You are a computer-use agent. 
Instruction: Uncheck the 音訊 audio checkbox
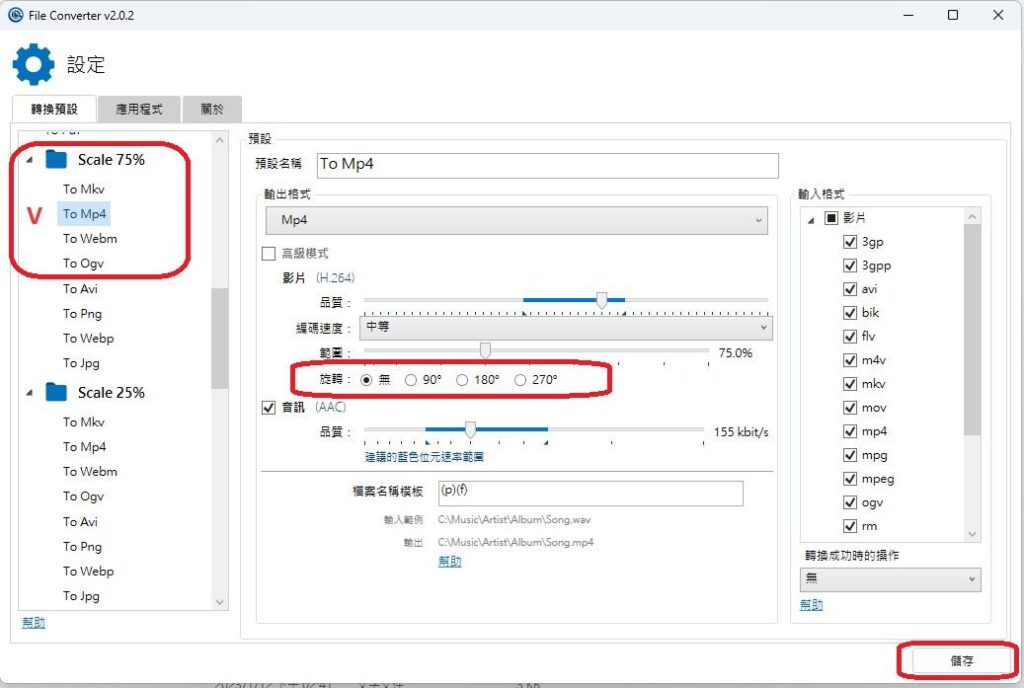pyautogui.click(x=268, y=407)
